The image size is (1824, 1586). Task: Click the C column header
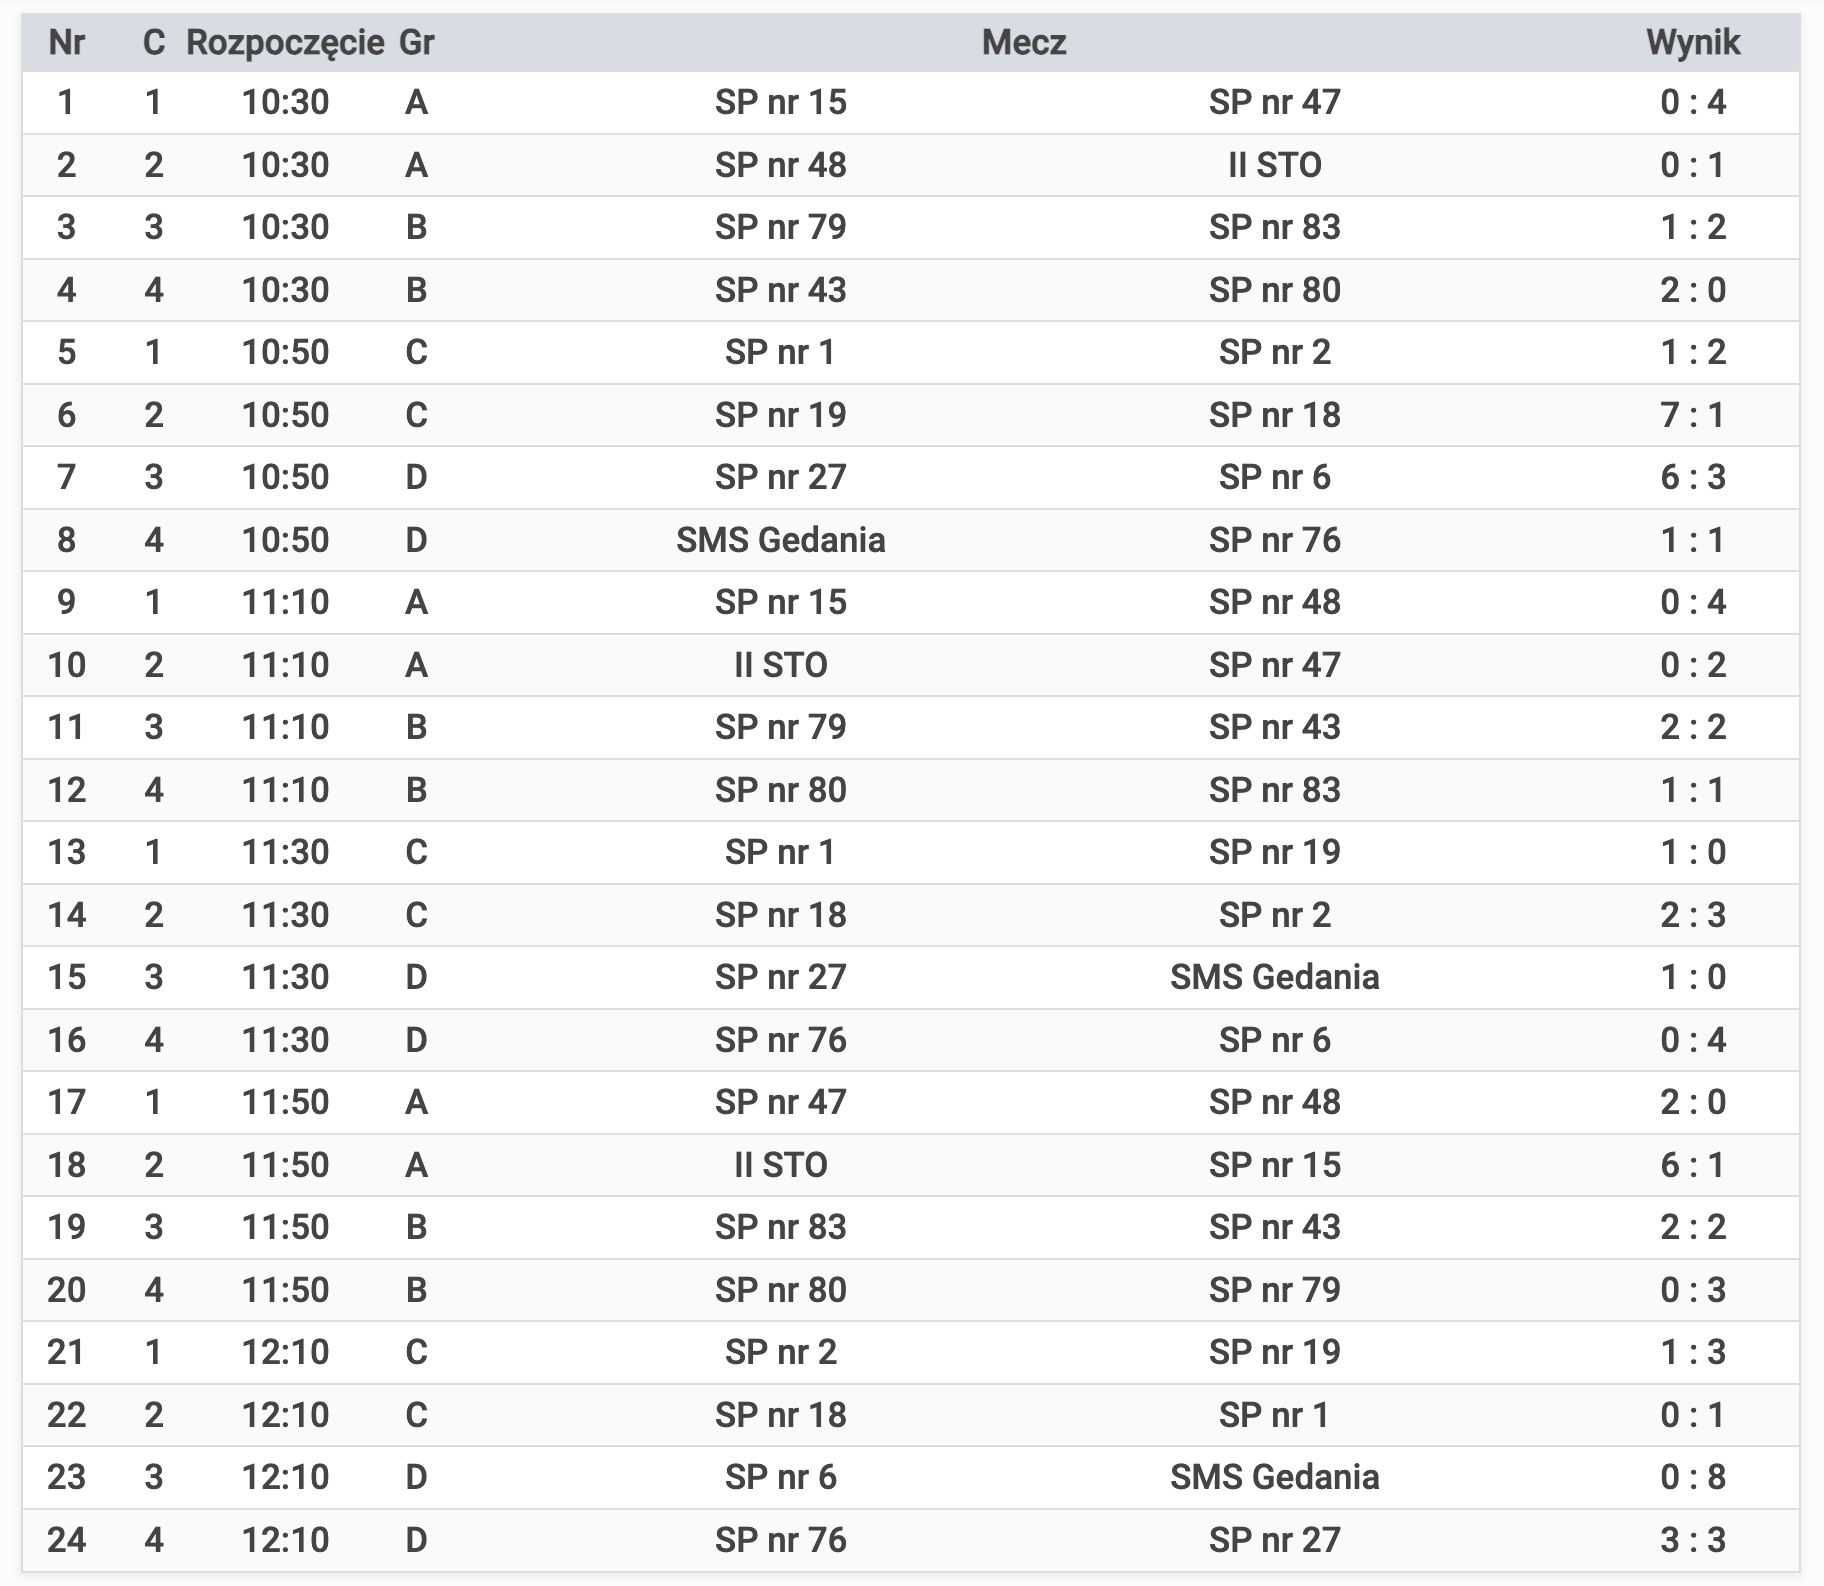point(153,43)
